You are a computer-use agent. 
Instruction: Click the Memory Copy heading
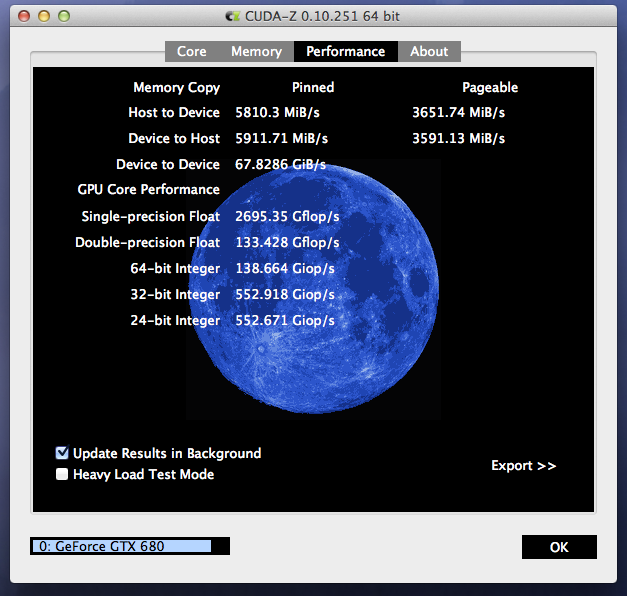[176, 87]
